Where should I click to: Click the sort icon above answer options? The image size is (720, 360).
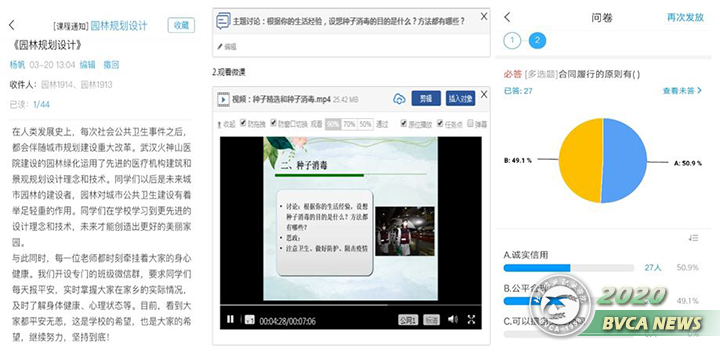[x=693, y=237]
